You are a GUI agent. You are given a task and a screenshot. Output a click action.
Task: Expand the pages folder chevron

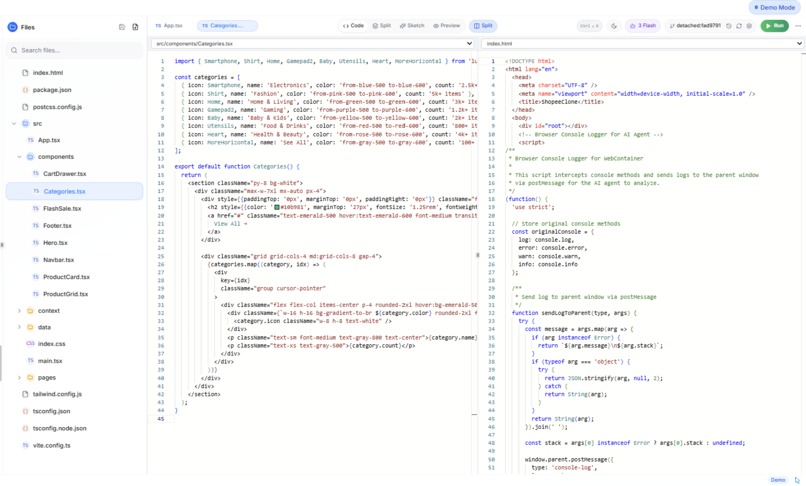[x=20, y=377]
